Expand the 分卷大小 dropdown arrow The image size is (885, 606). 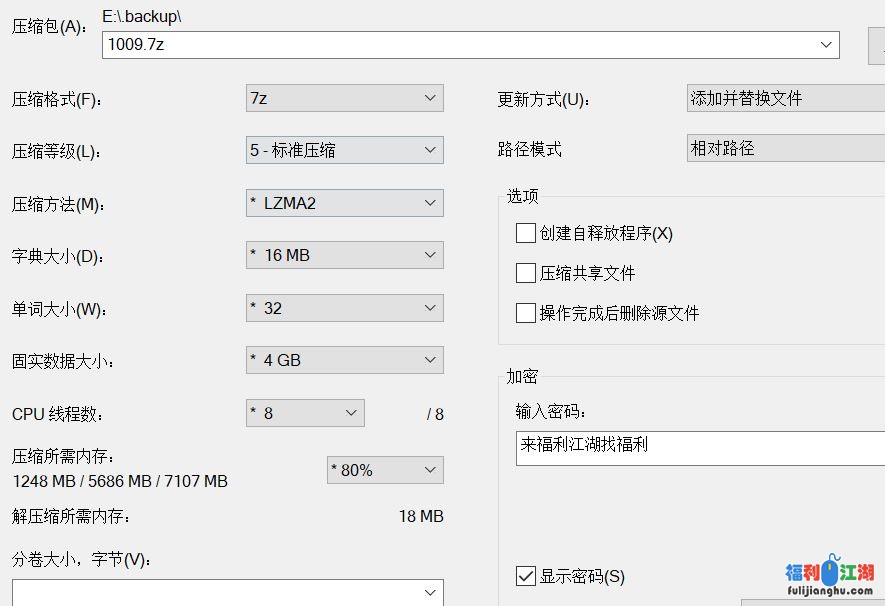click(430, 593)
